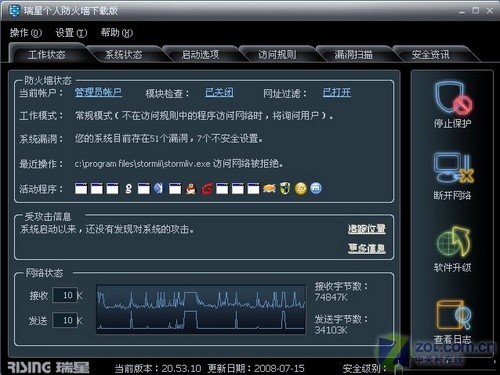Select the red swirl program icon in active programs
500x375 pixels.
pos(206,189)
